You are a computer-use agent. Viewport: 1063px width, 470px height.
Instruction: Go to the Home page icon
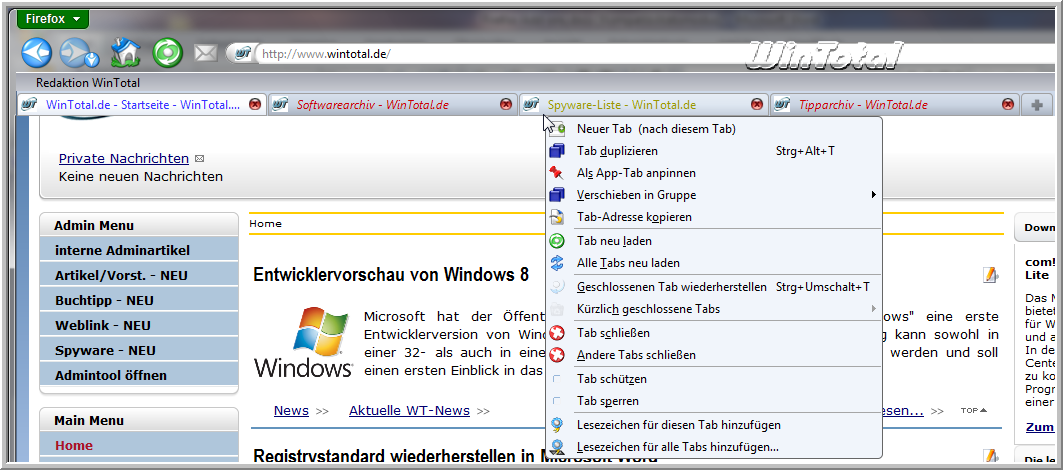(125, 53)
